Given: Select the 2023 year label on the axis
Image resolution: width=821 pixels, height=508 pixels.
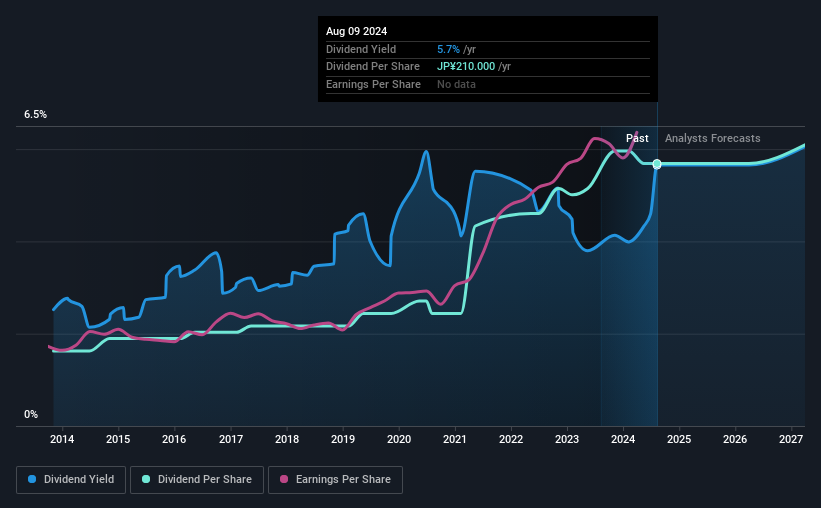Looking at the screenshot, I should click(x=567, y=439).
